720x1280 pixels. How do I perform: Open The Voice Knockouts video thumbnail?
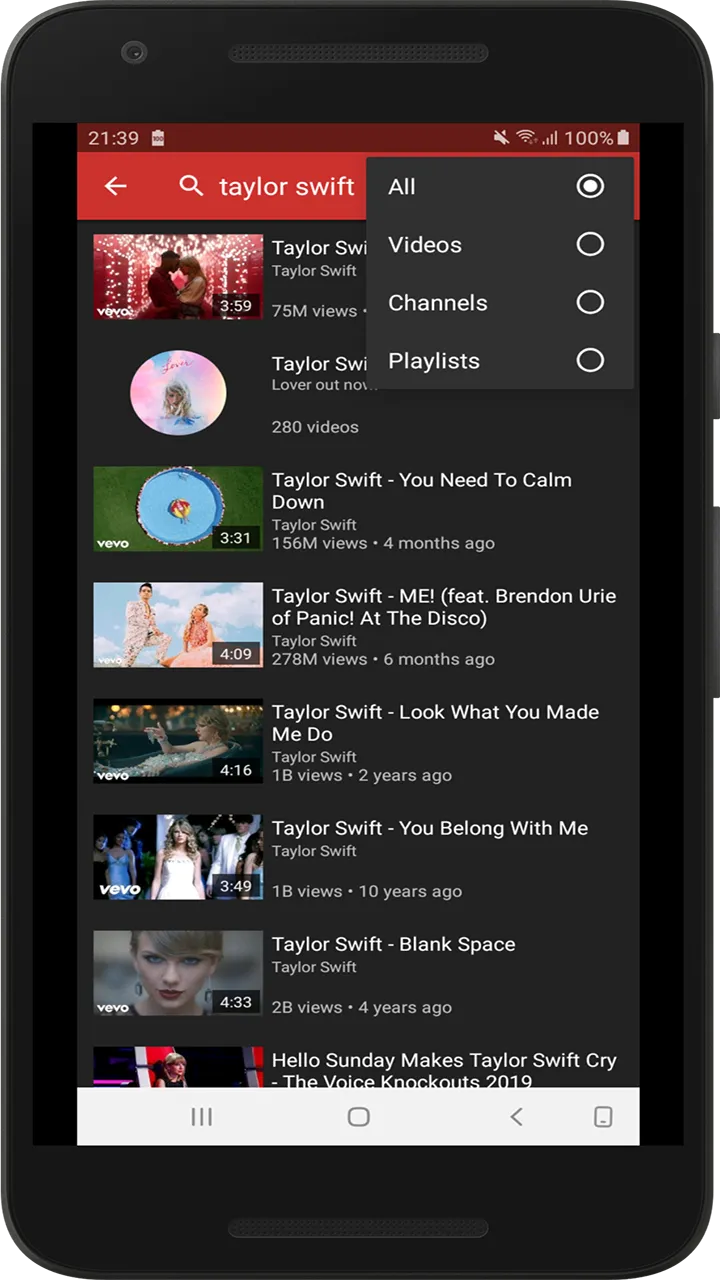[178, 1067]
